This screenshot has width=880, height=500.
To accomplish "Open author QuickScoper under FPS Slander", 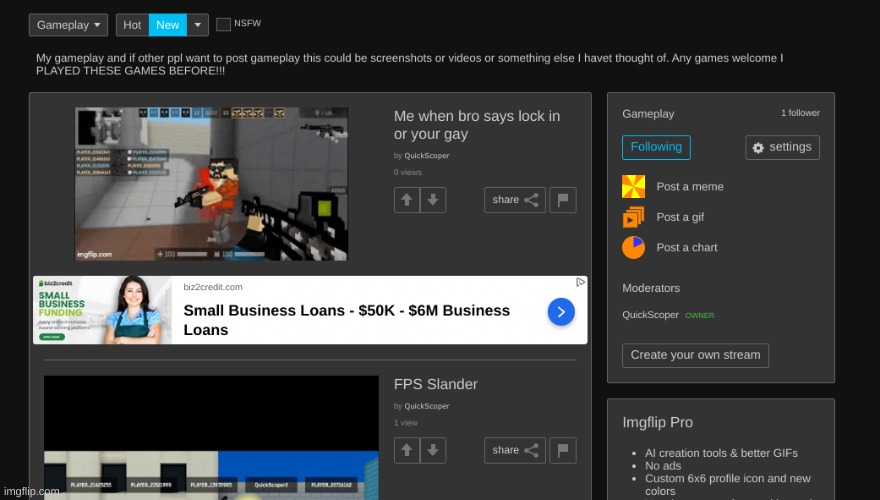I will tap(427, 406).
